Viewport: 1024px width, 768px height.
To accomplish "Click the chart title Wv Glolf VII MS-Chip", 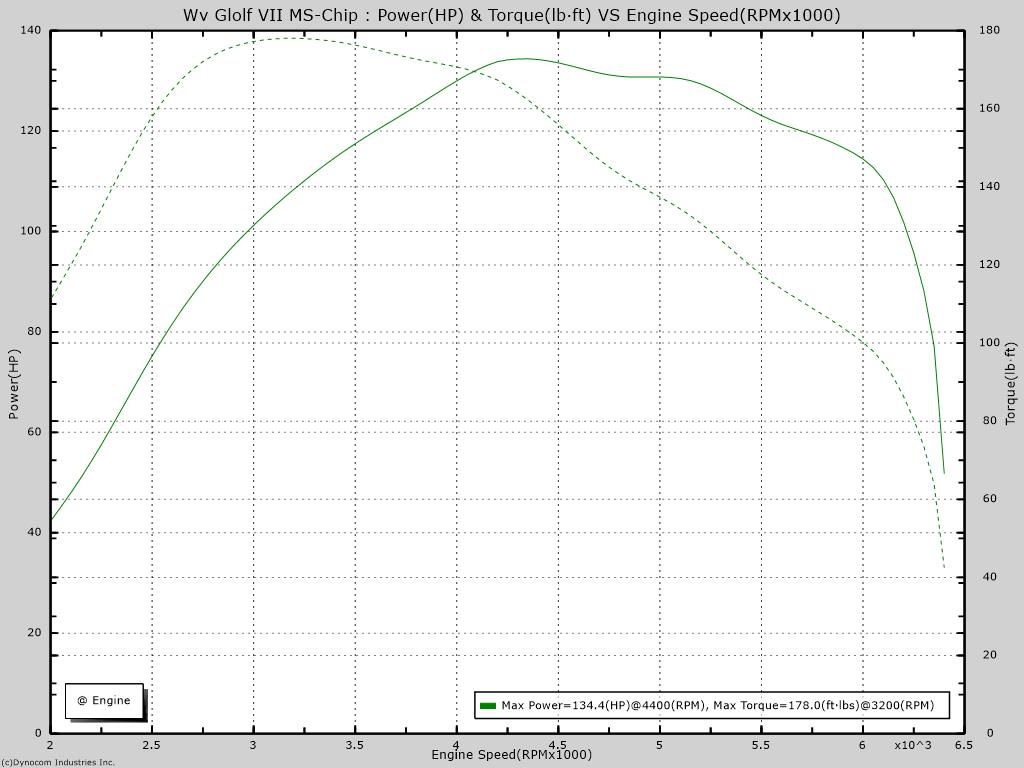I will pos(511,15).
